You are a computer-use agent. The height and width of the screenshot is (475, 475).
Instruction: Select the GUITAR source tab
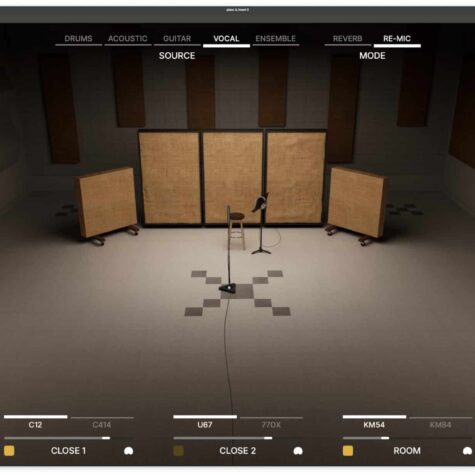point(177,39)
